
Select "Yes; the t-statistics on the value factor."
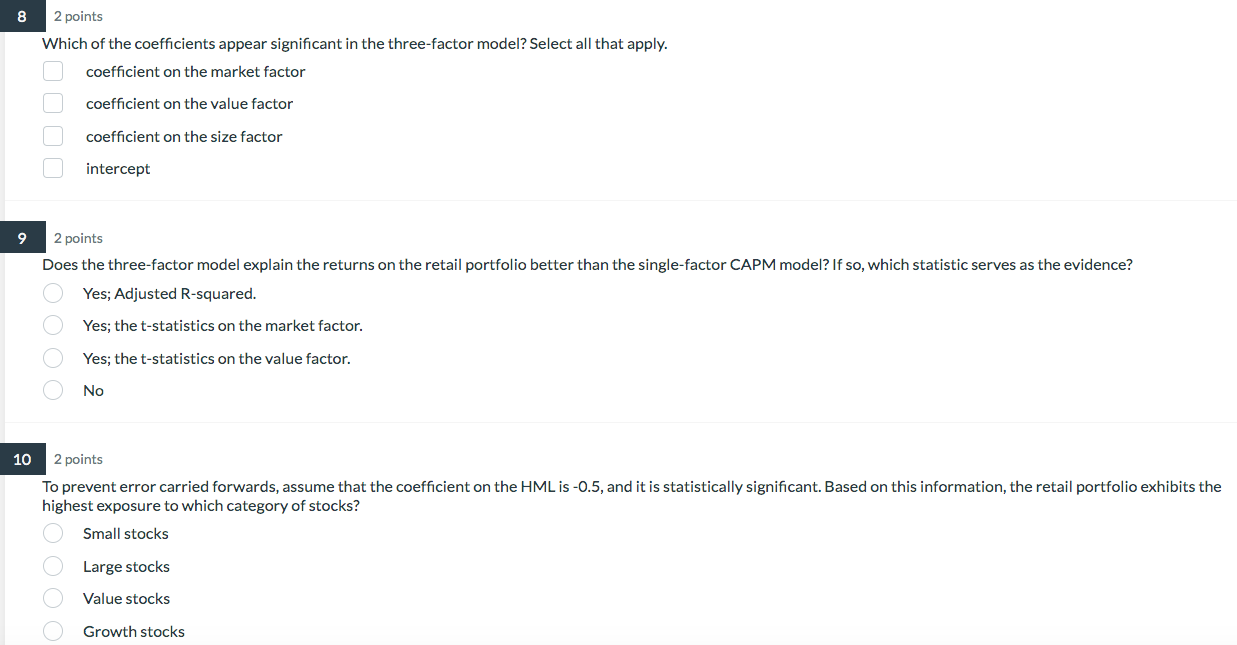(52, 357)
